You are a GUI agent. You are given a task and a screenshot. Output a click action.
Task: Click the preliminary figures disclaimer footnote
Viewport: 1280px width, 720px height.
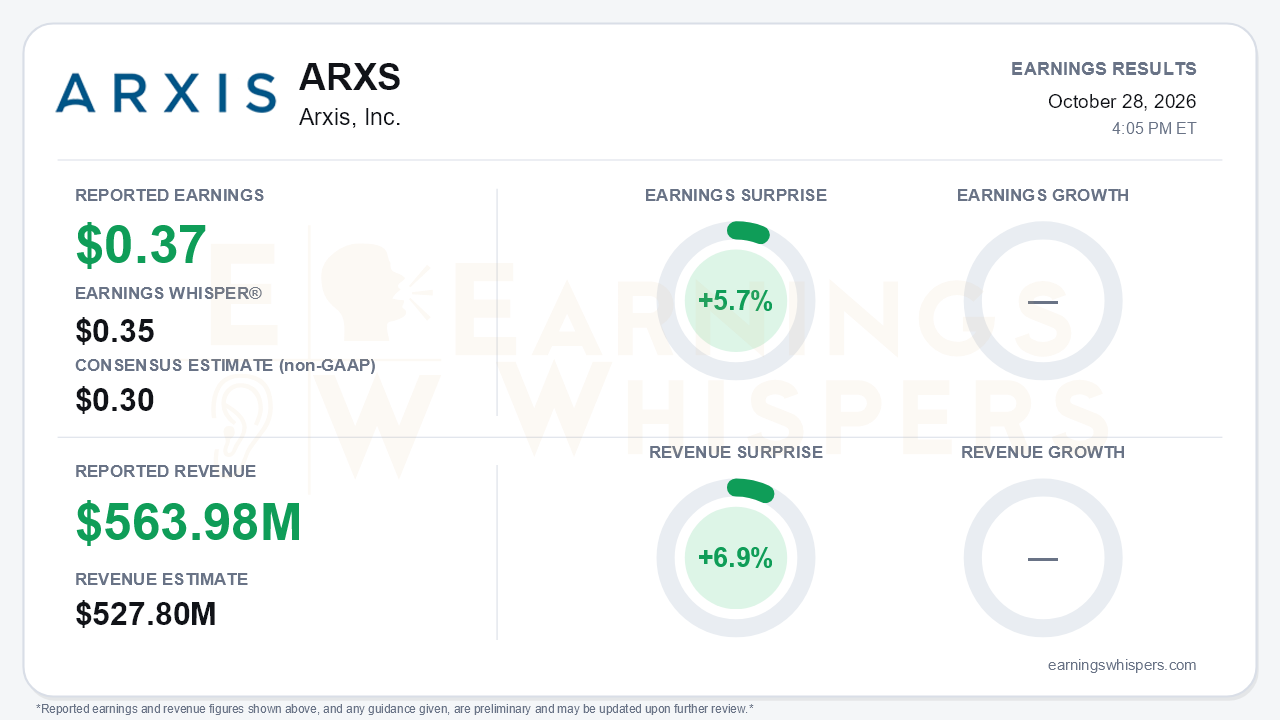395,709
